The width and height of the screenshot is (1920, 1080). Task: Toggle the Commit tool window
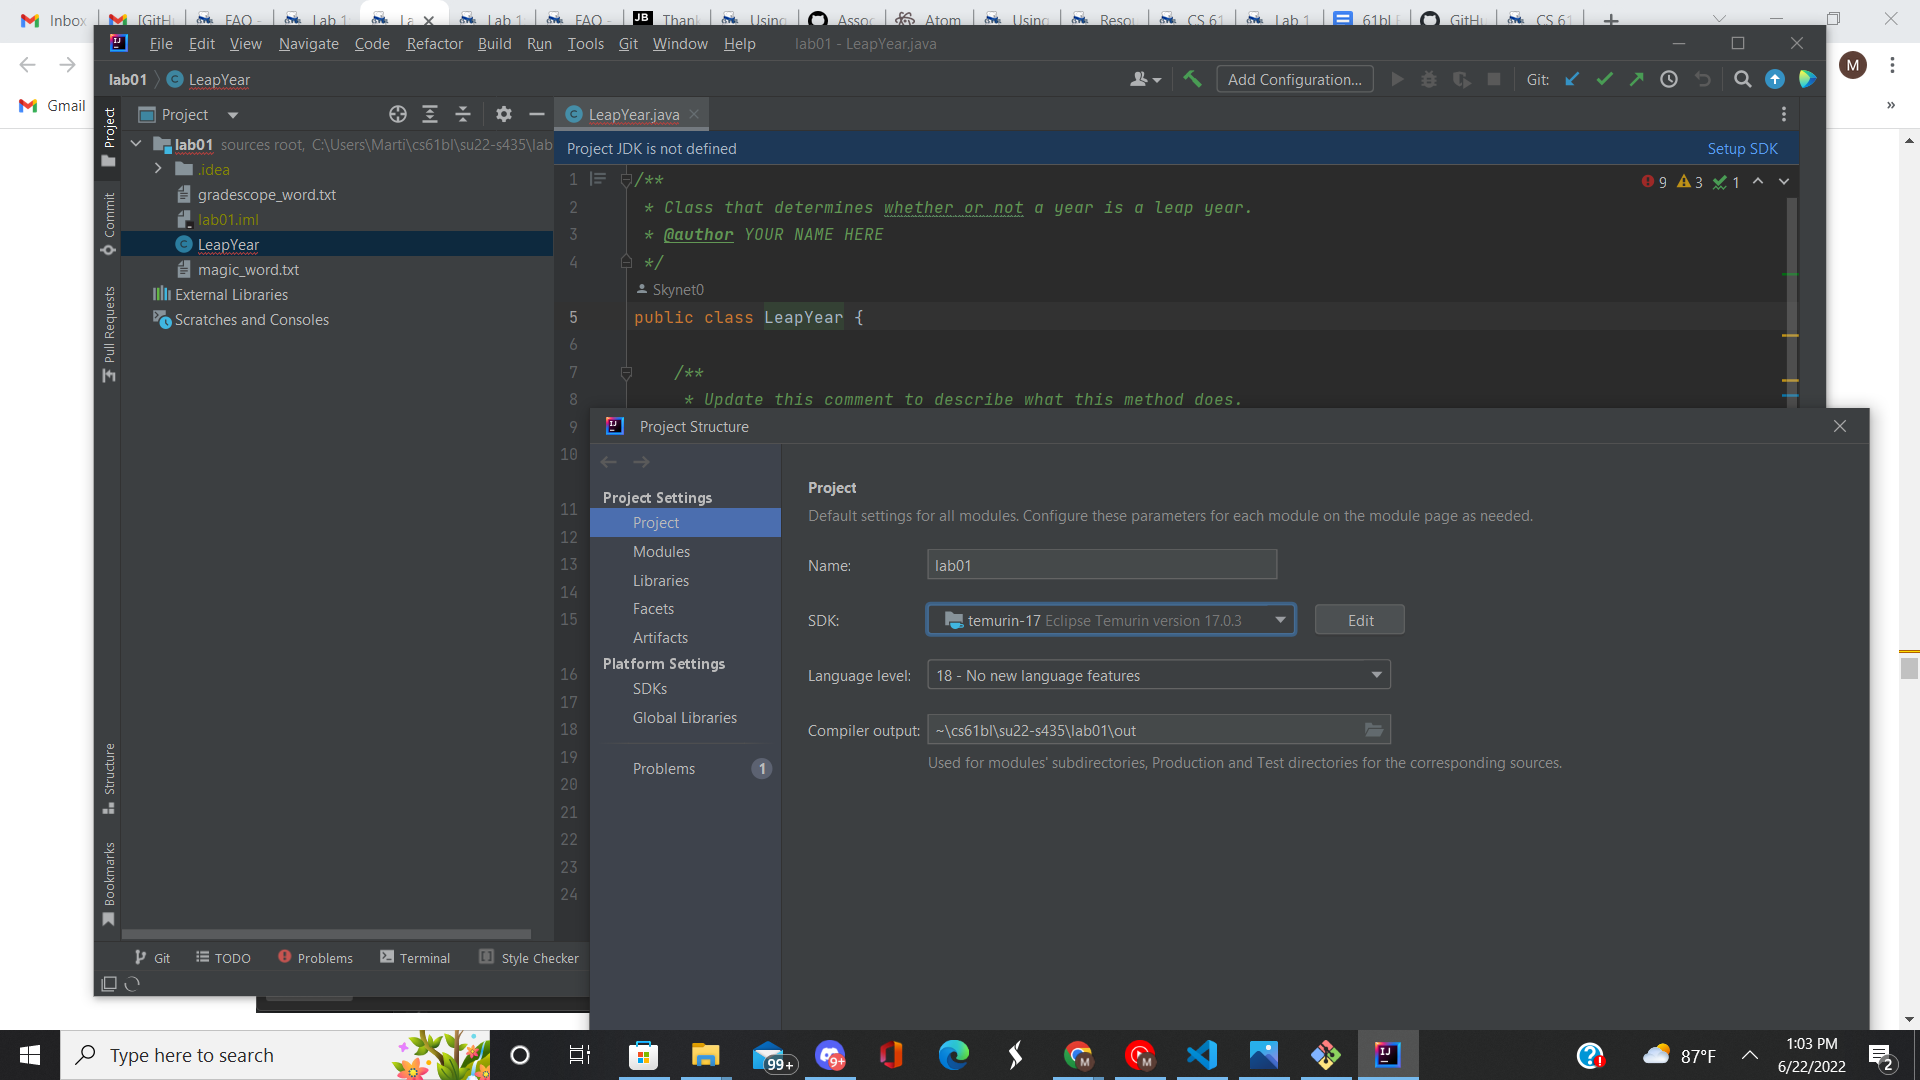tap(109, 224)
